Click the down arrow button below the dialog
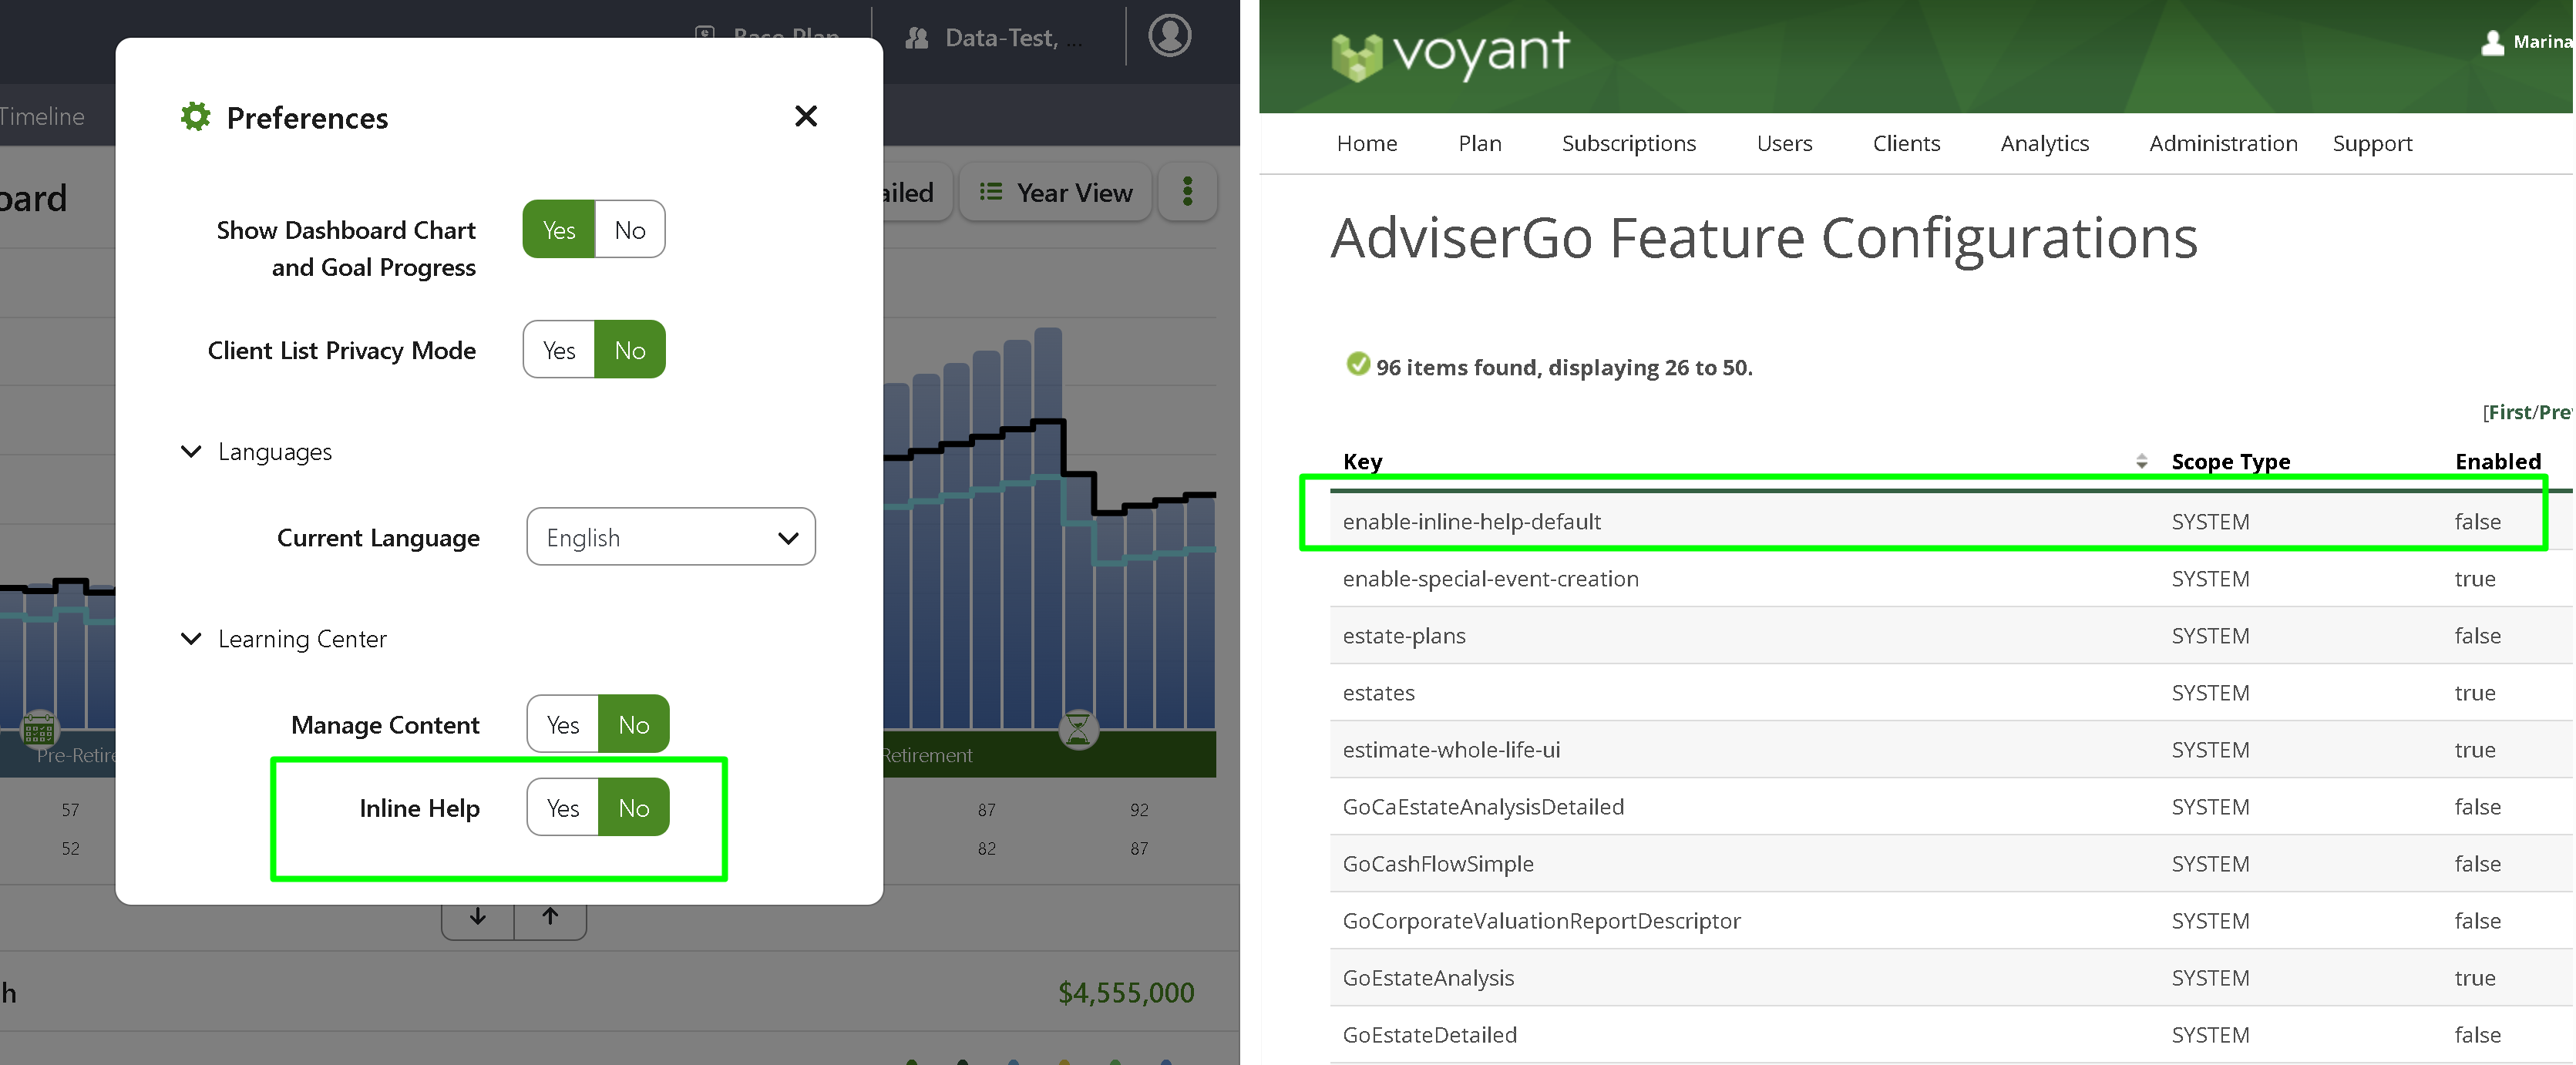This screenshot has width=2576, height=1065. pyautogui.click(x=478, y=916)
